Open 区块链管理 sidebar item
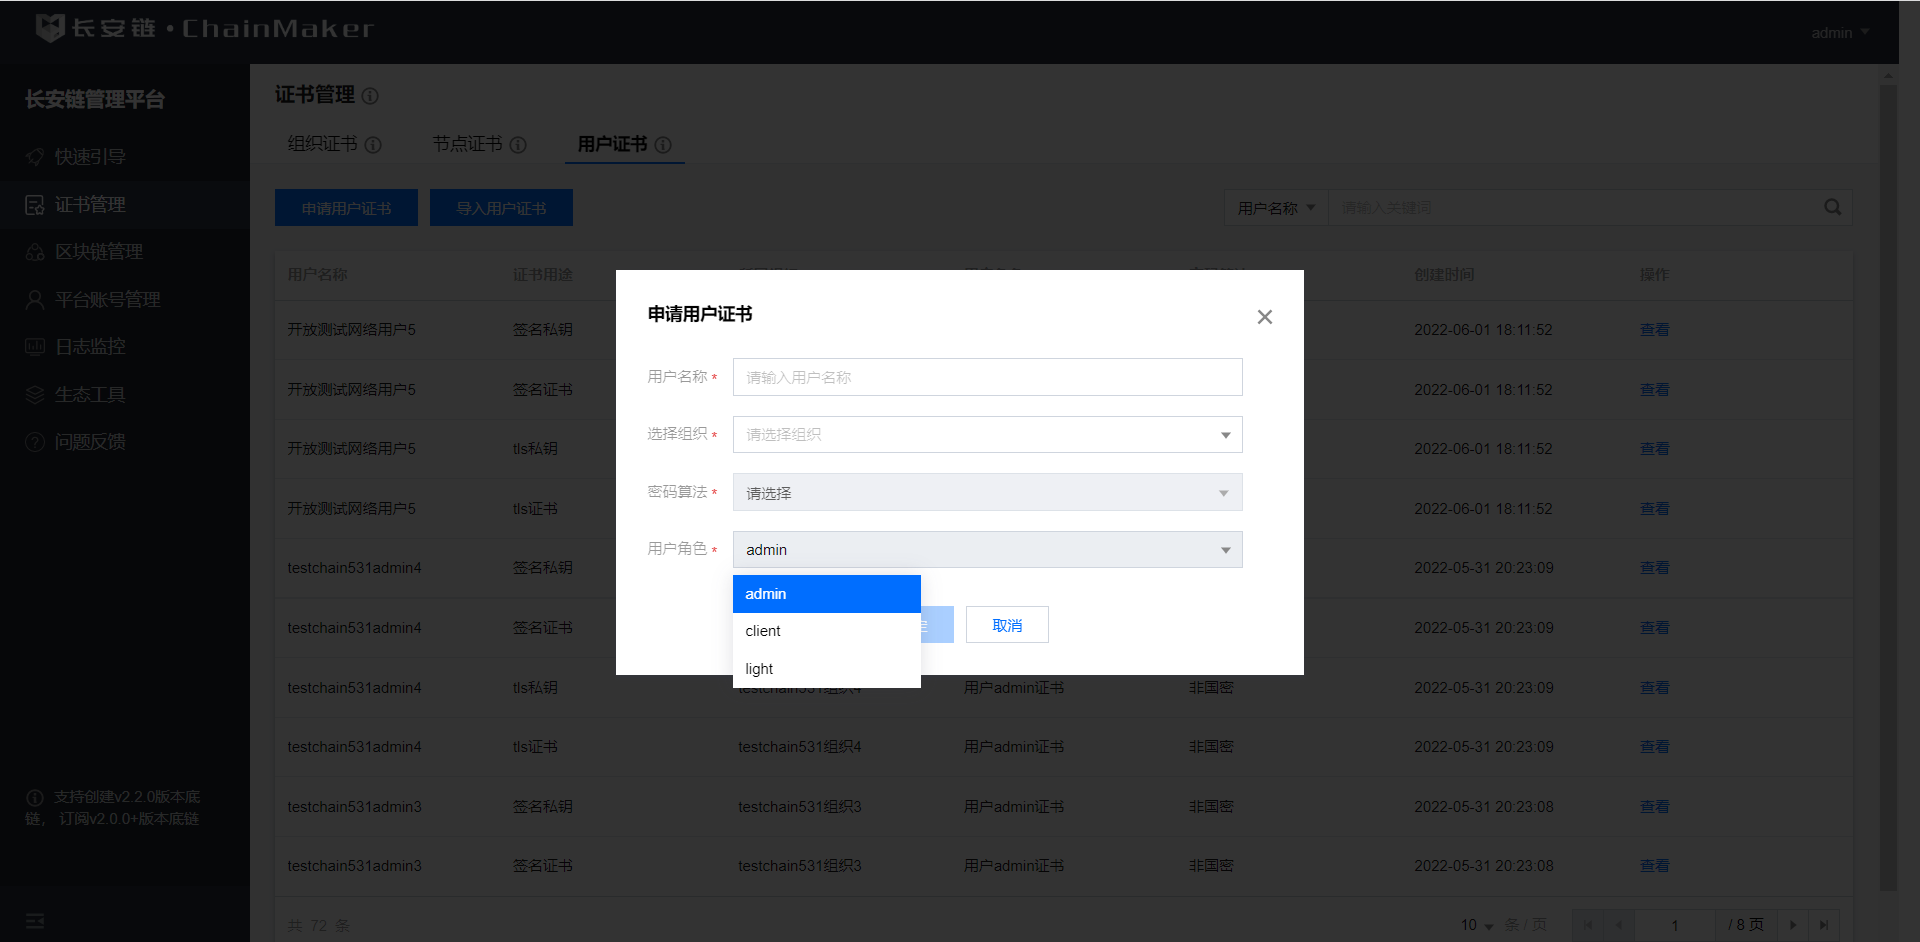Viewport: 1920px width, 942px height. pyautogui.click(x=98, y=252)
